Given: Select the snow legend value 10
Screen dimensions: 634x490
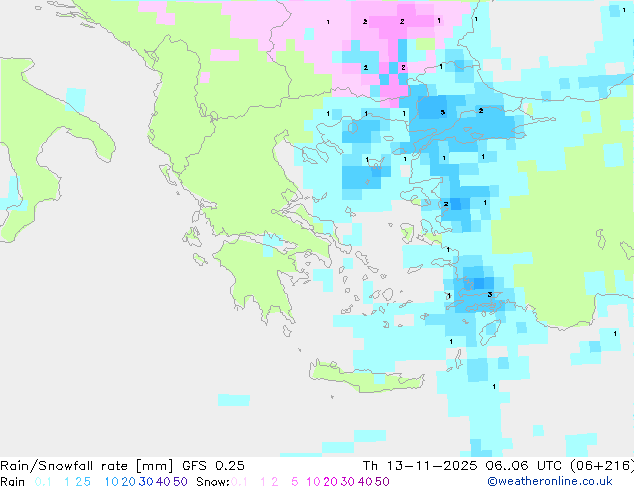Looking at the screenshot, I should click(x=313, y=482).
